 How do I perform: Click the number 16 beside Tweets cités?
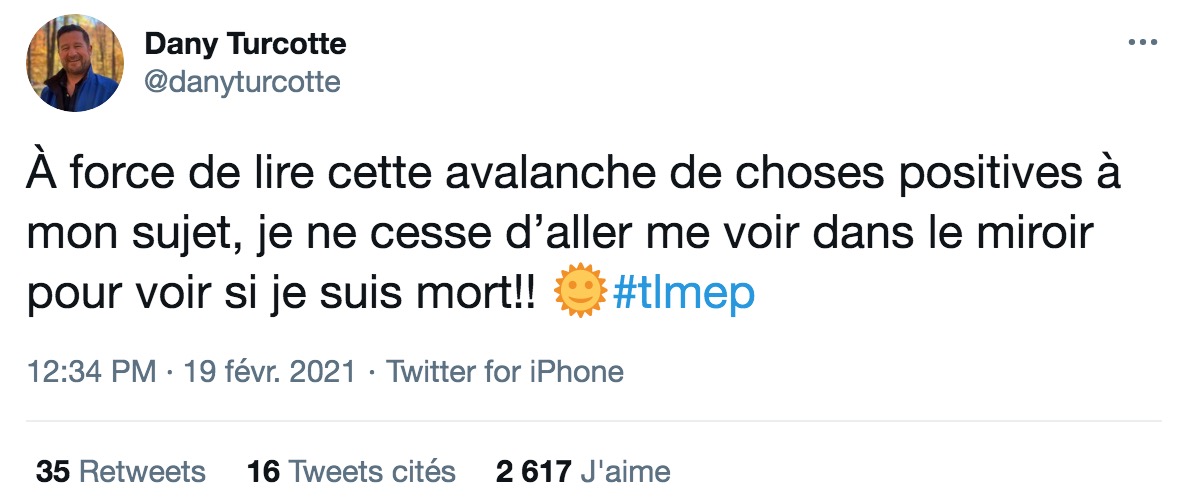coord(264,471)
